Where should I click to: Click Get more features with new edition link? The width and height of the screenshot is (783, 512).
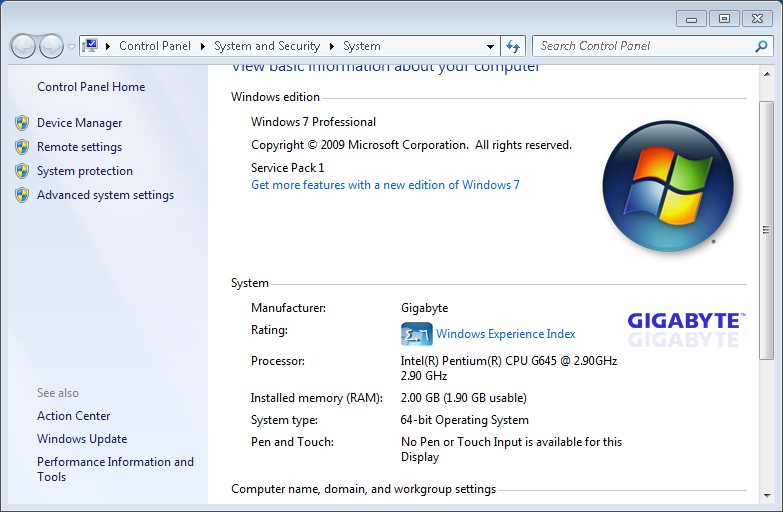click(385, 185)
